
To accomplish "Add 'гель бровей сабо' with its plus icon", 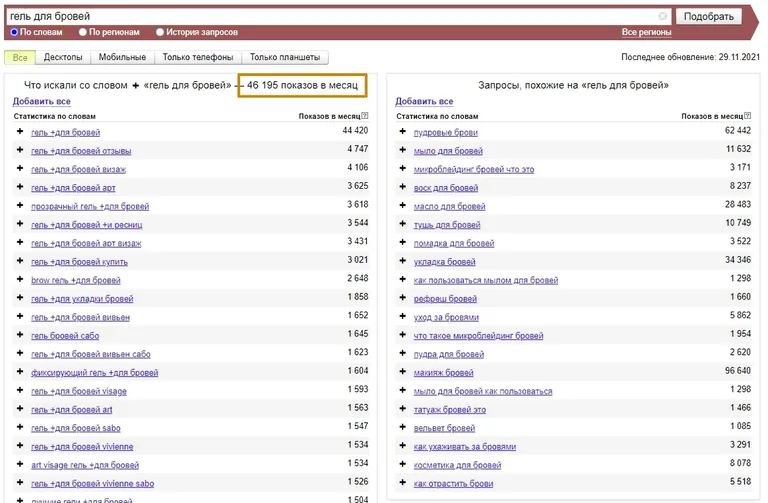I will coord(19,336).
